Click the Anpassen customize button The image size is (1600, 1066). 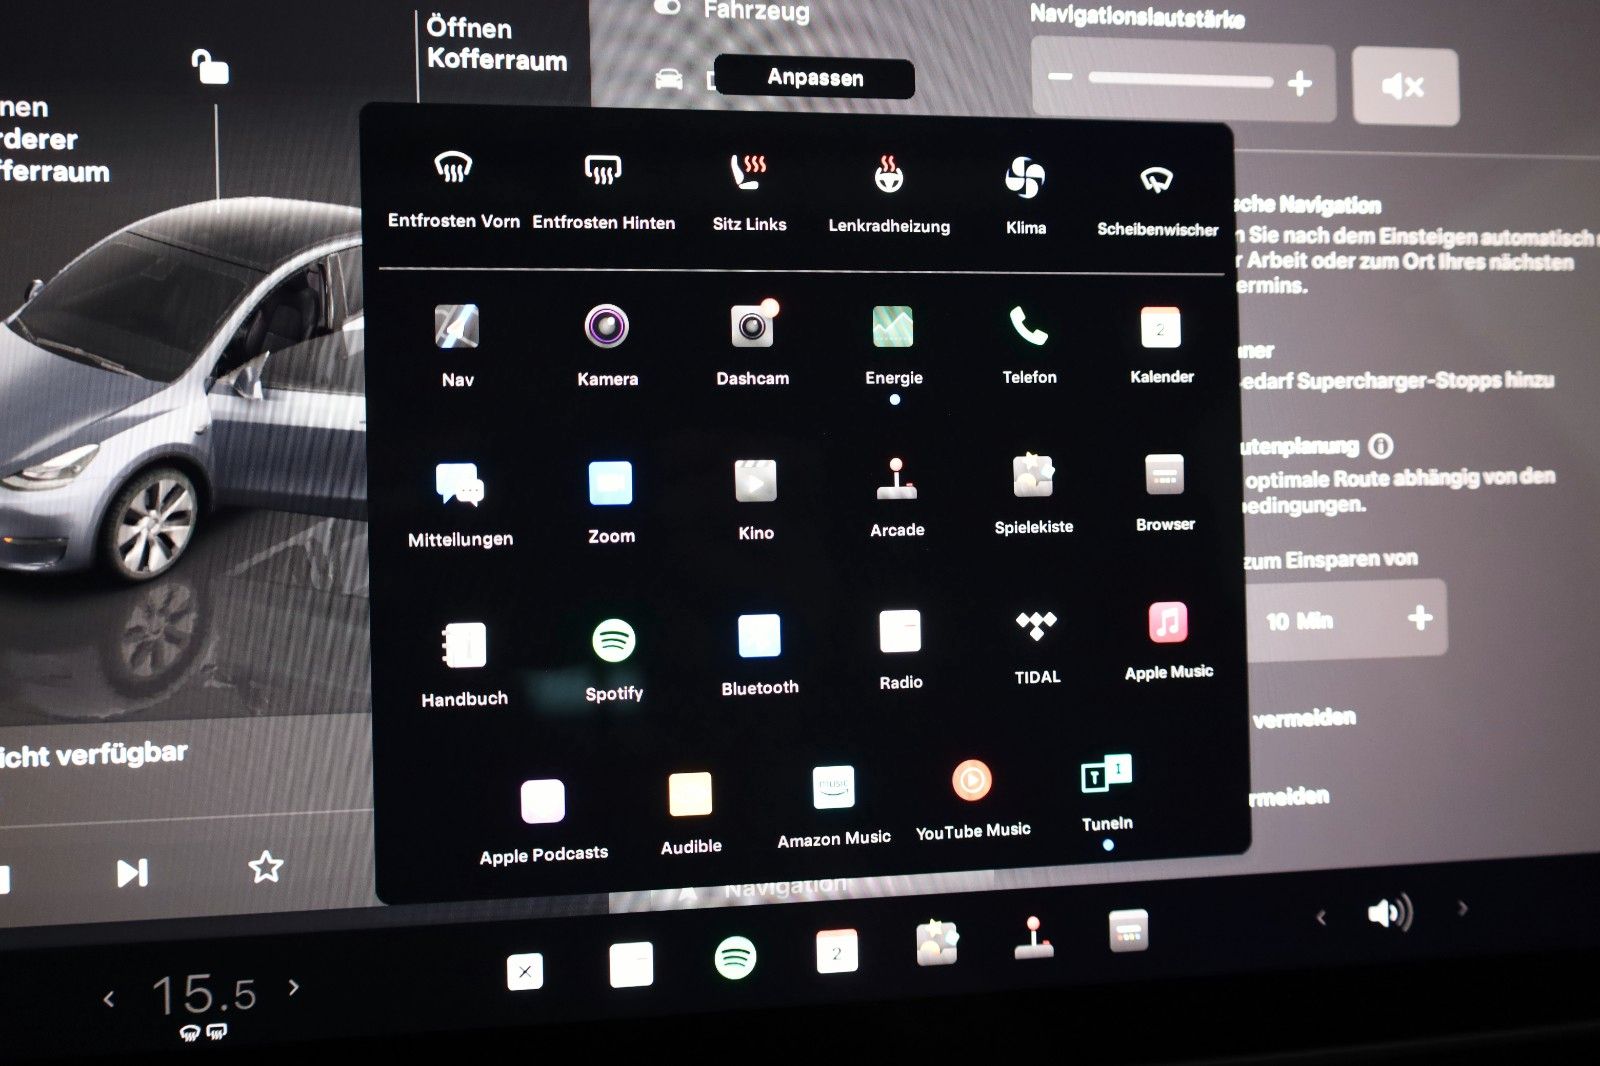[x=815, y=78]
